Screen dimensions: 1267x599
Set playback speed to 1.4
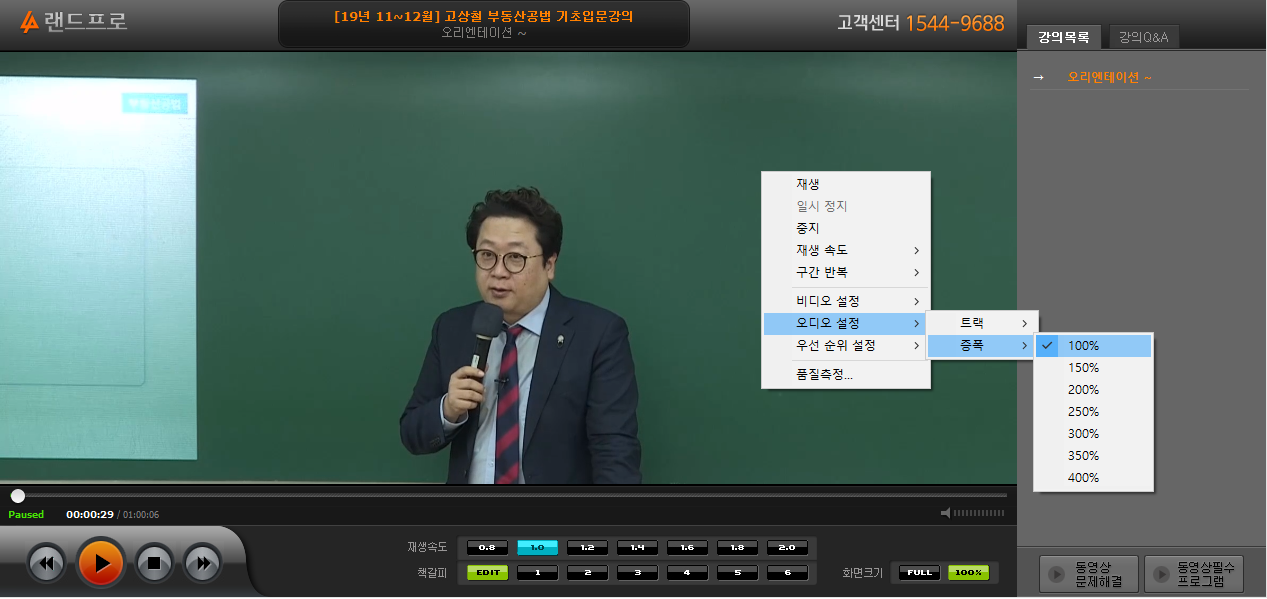click(x=637, y=548)
